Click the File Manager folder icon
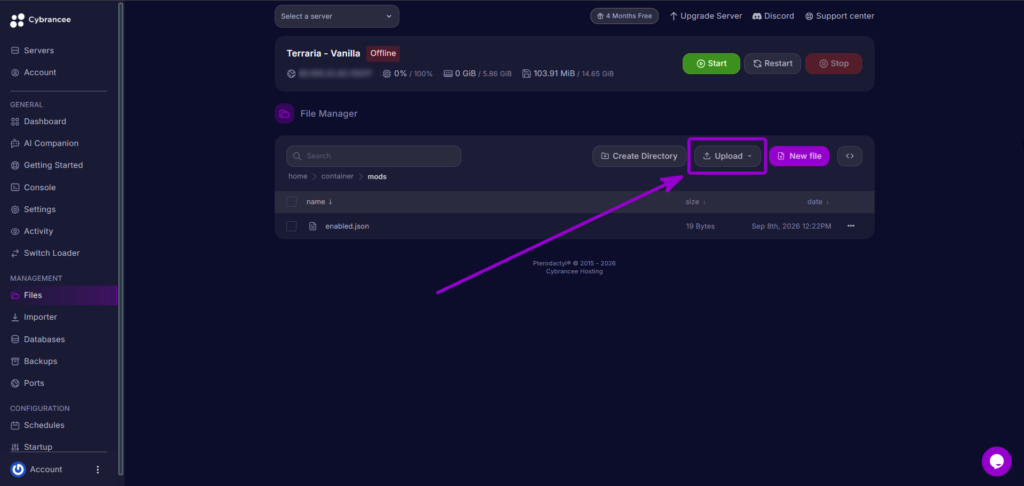This screenshot has width=1024, height=486. pyautogui.click(x=284, y=114)
